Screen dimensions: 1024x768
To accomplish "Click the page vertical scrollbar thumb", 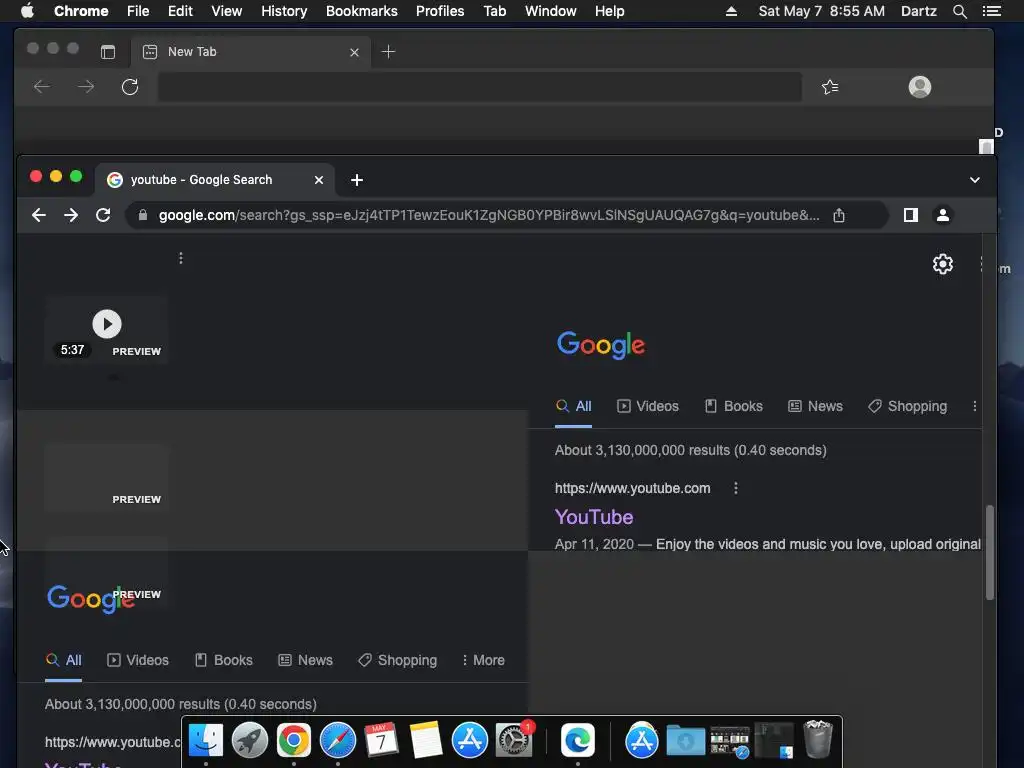I will (x=990, y=552).
